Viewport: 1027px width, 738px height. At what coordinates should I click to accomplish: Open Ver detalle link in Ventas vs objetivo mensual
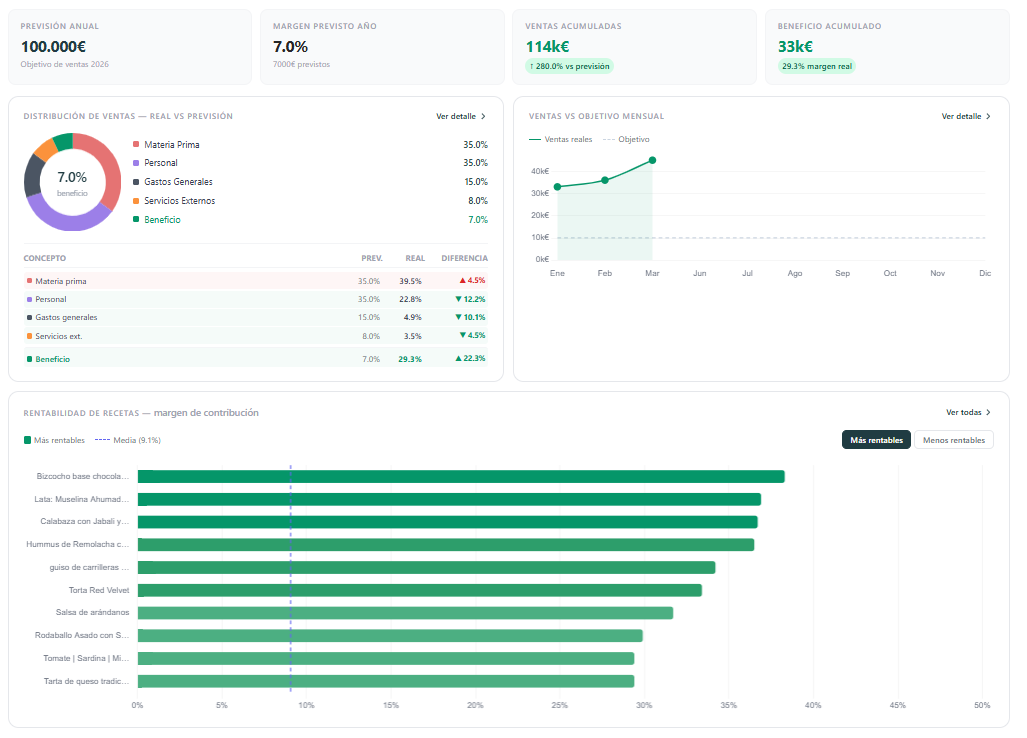966,116
